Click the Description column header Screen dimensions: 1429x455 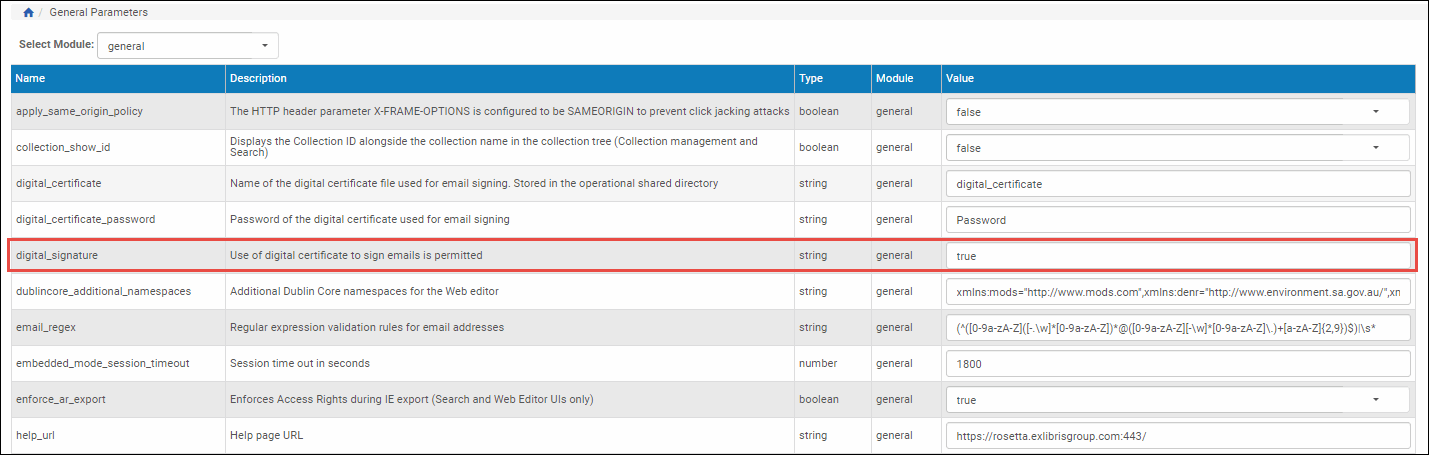(x=258, y=78)
